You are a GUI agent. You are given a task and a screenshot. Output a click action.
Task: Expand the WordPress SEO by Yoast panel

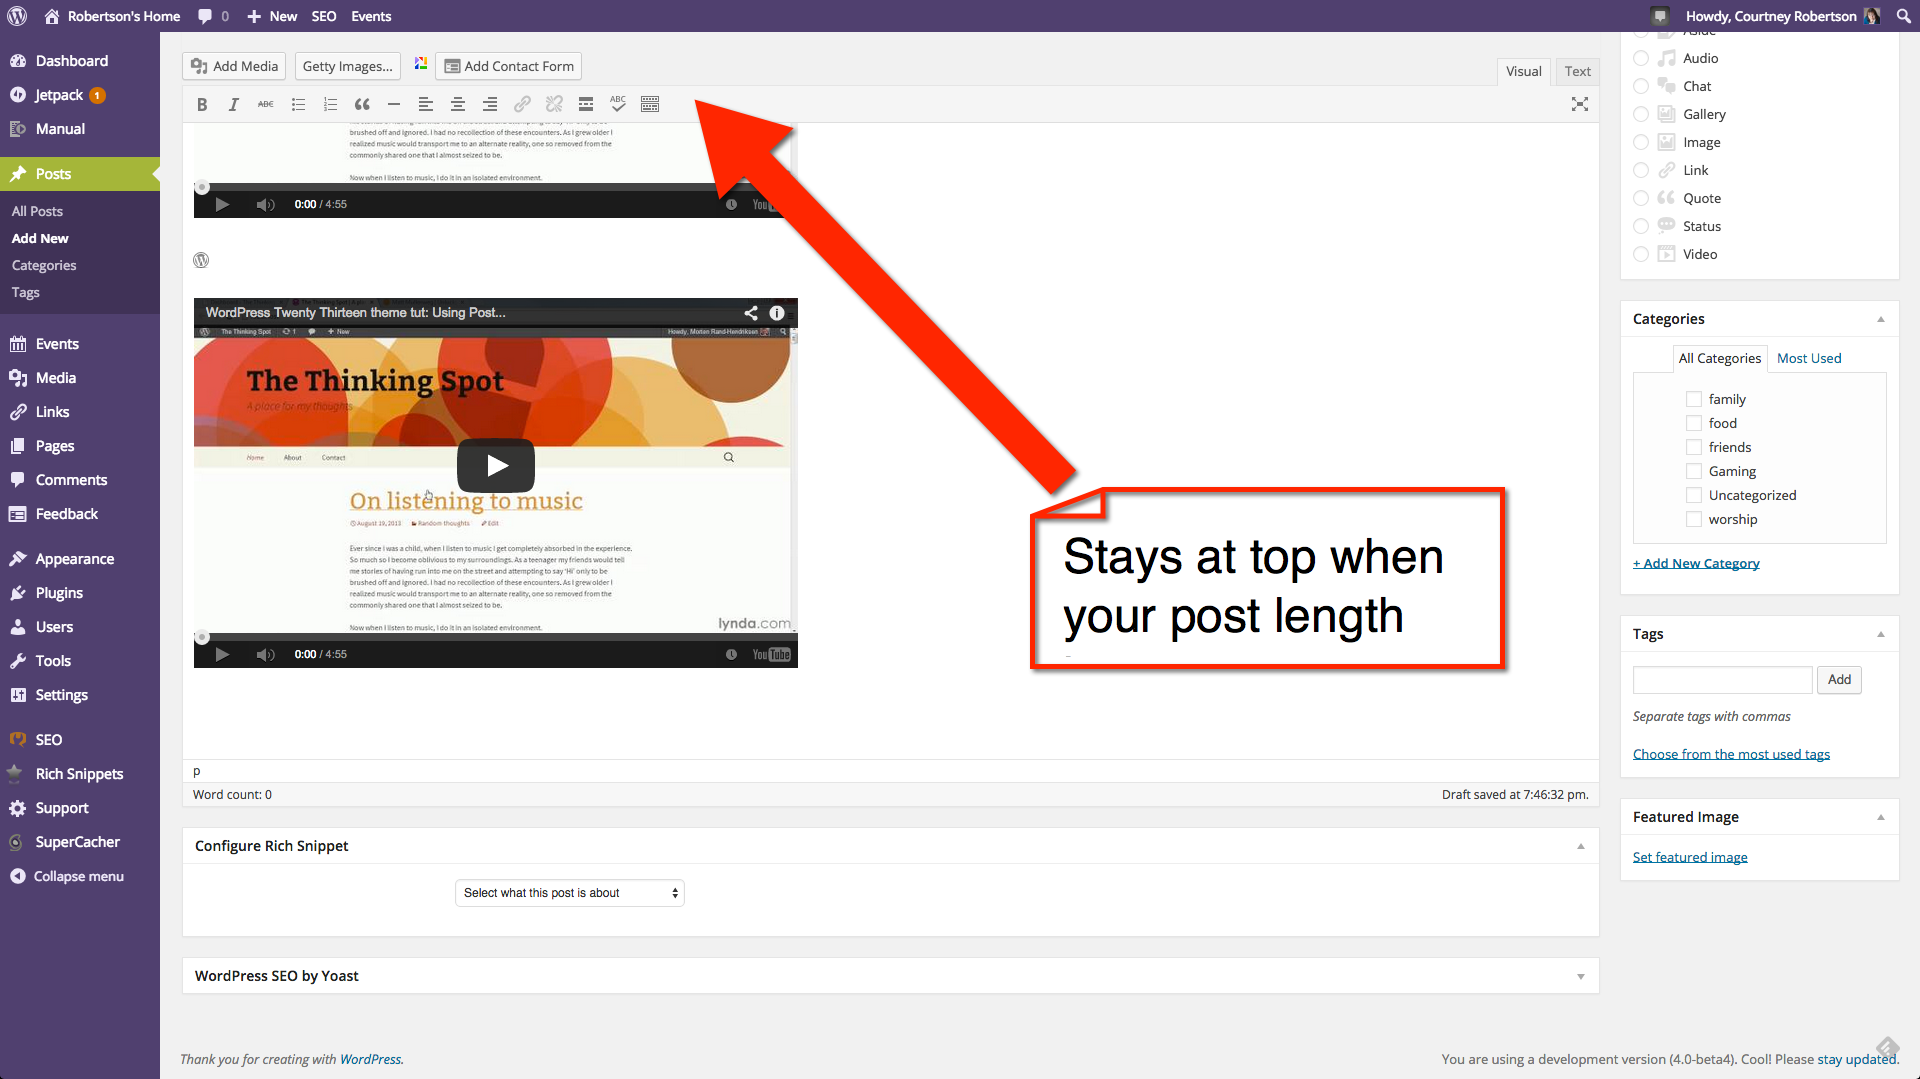1581,976
